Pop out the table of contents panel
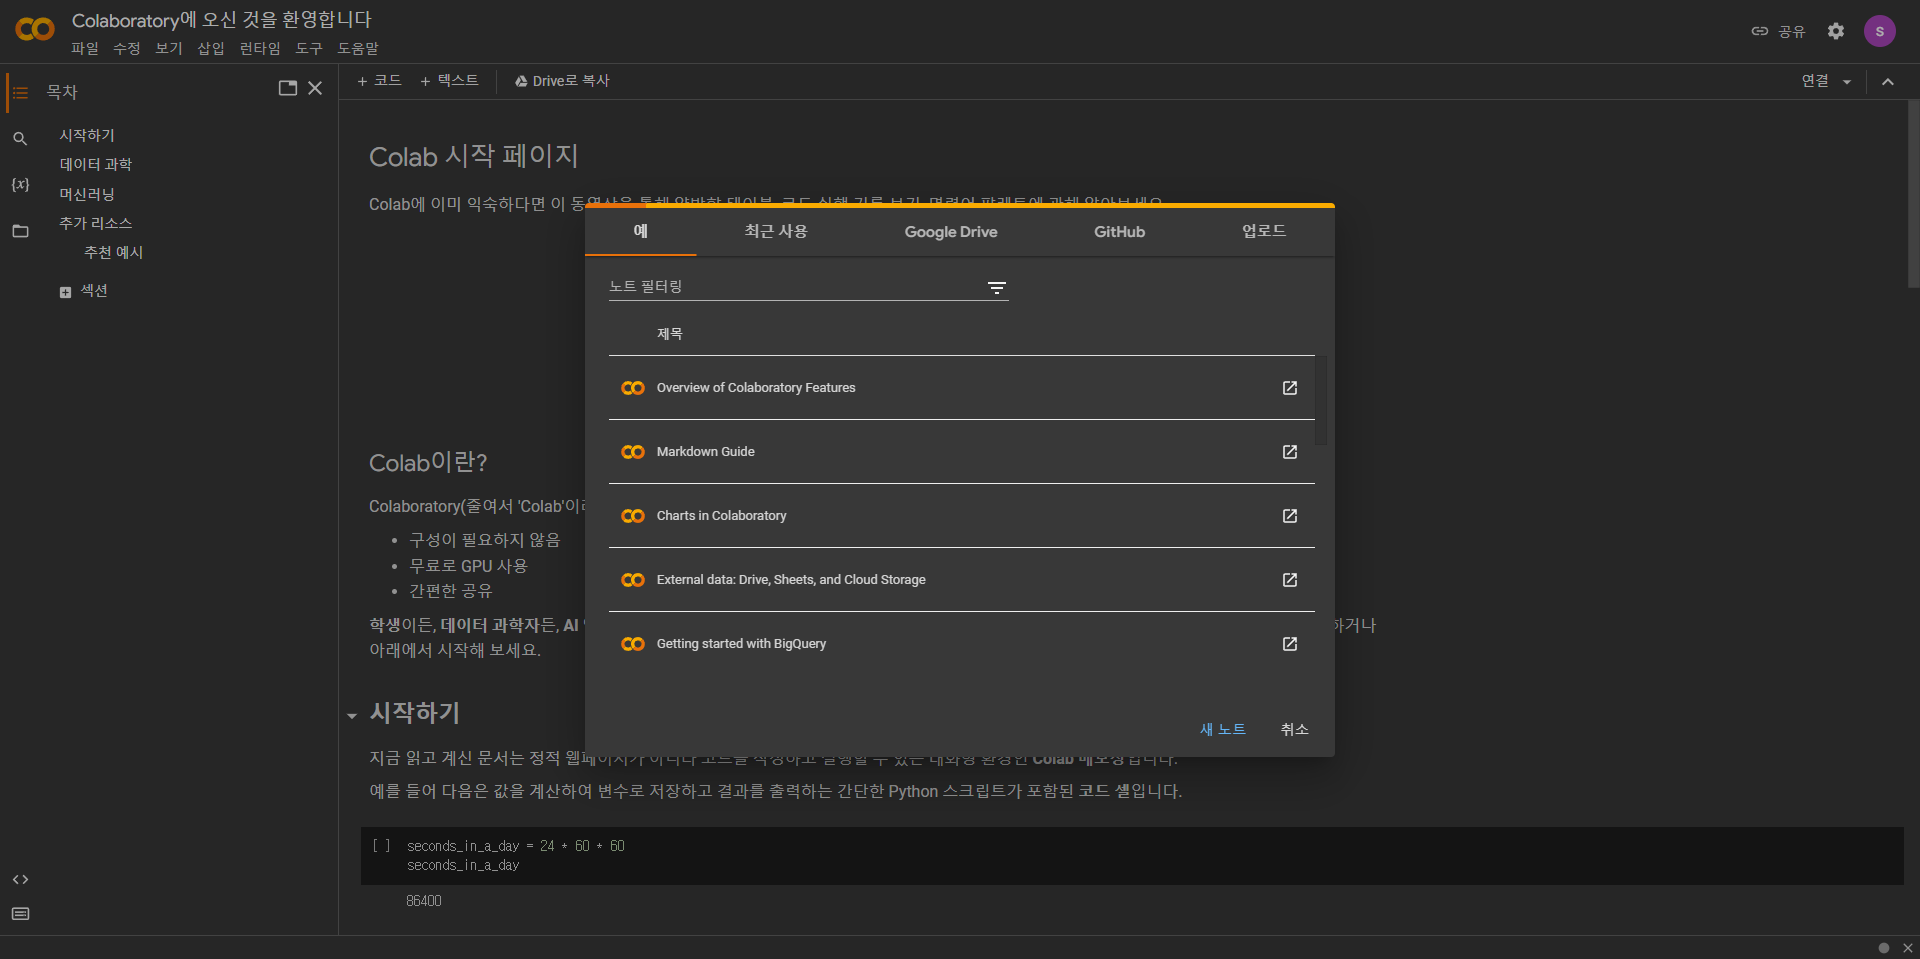The image size is (1920, 959). (288, 88)
